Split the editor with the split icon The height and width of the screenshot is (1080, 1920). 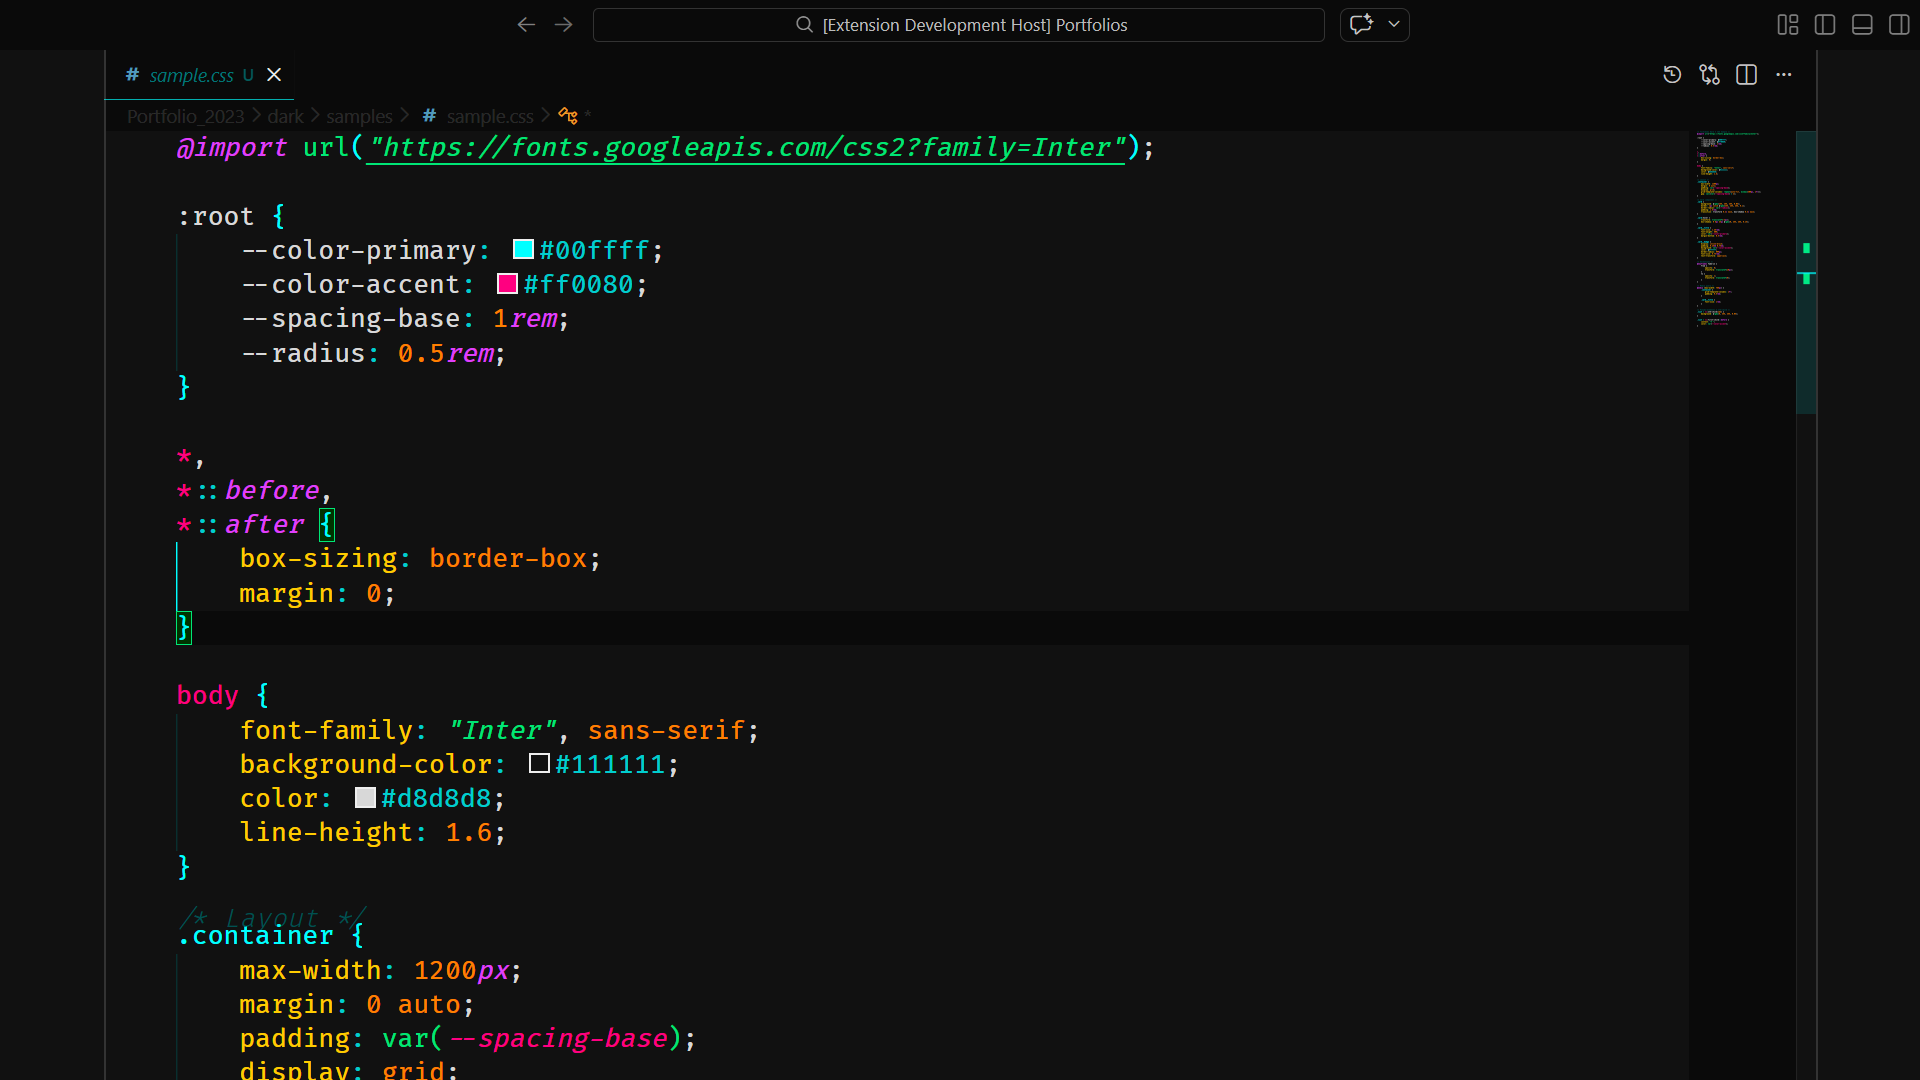pos(1747,75)
